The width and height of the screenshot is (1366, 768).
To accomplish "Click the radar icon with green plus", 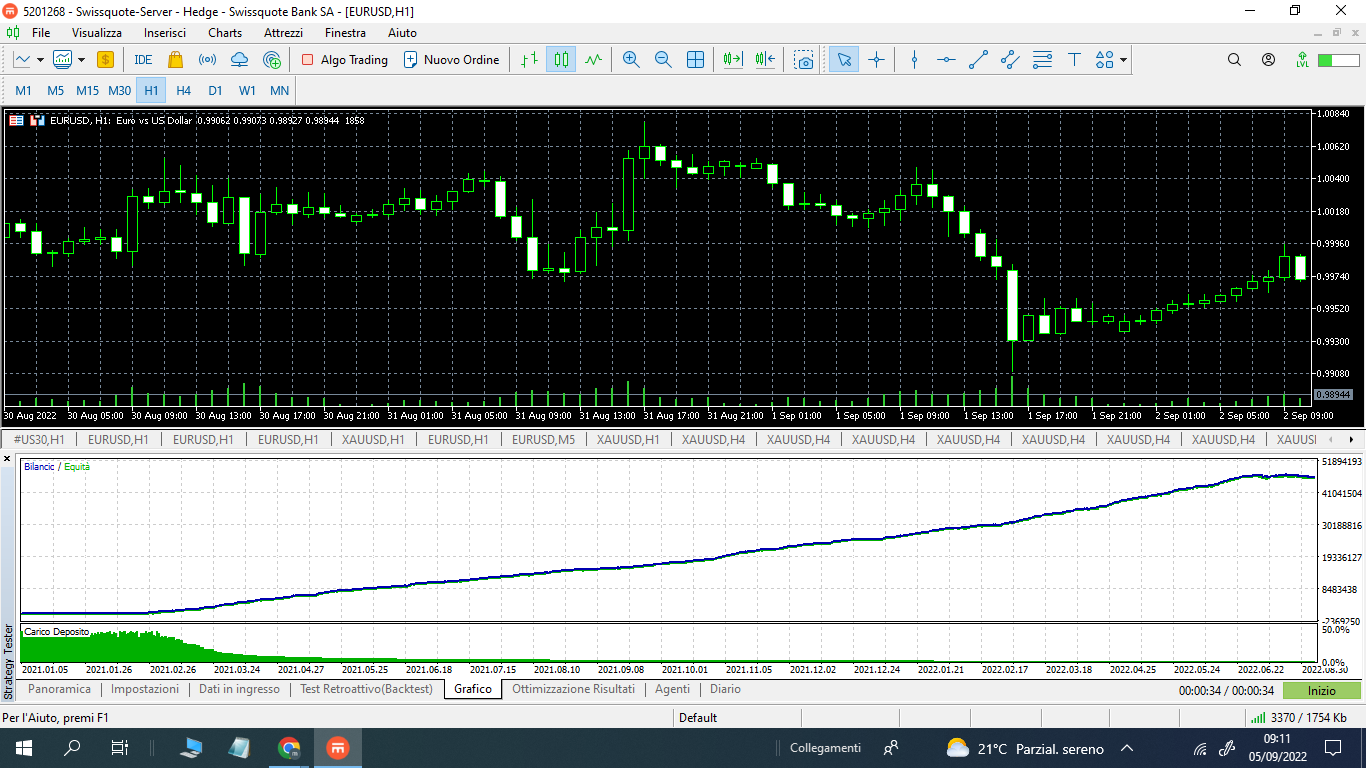I will pos(271,60).
